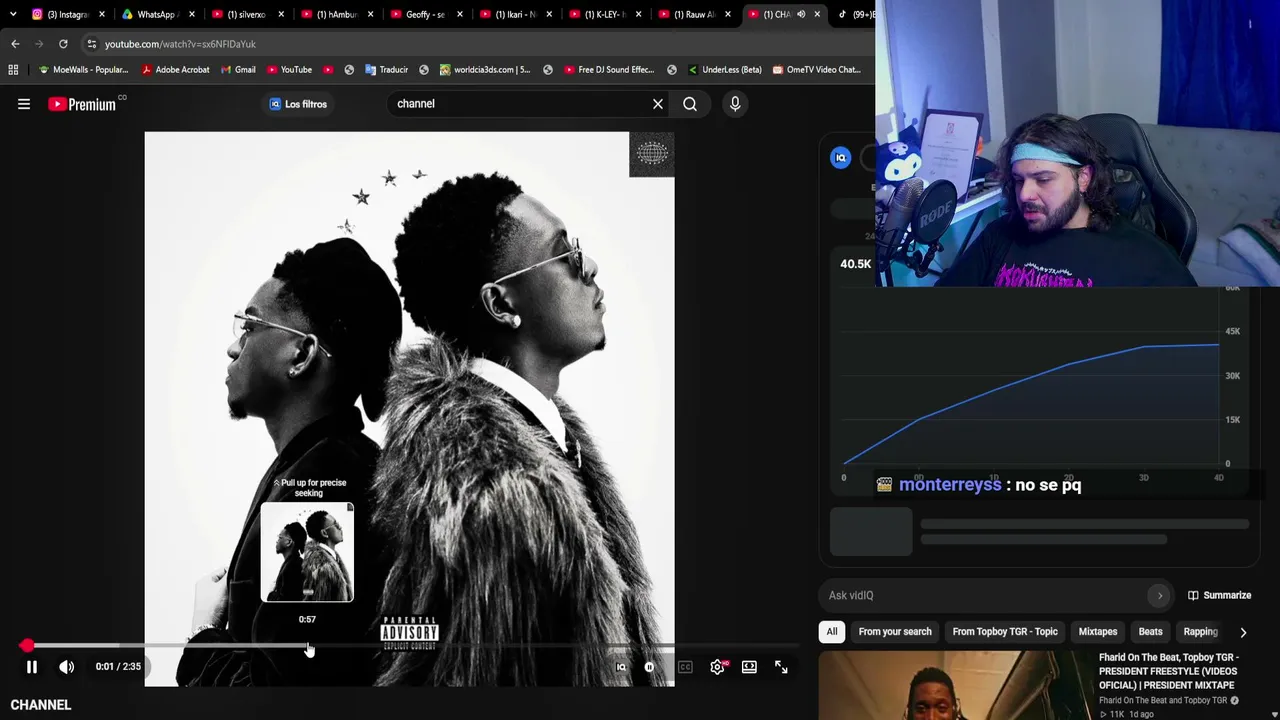The width and height of the screenshot is (1280, 720).
Task: Open the worldcia3ds.com bookmark
Action: click(x=484, y=70)
